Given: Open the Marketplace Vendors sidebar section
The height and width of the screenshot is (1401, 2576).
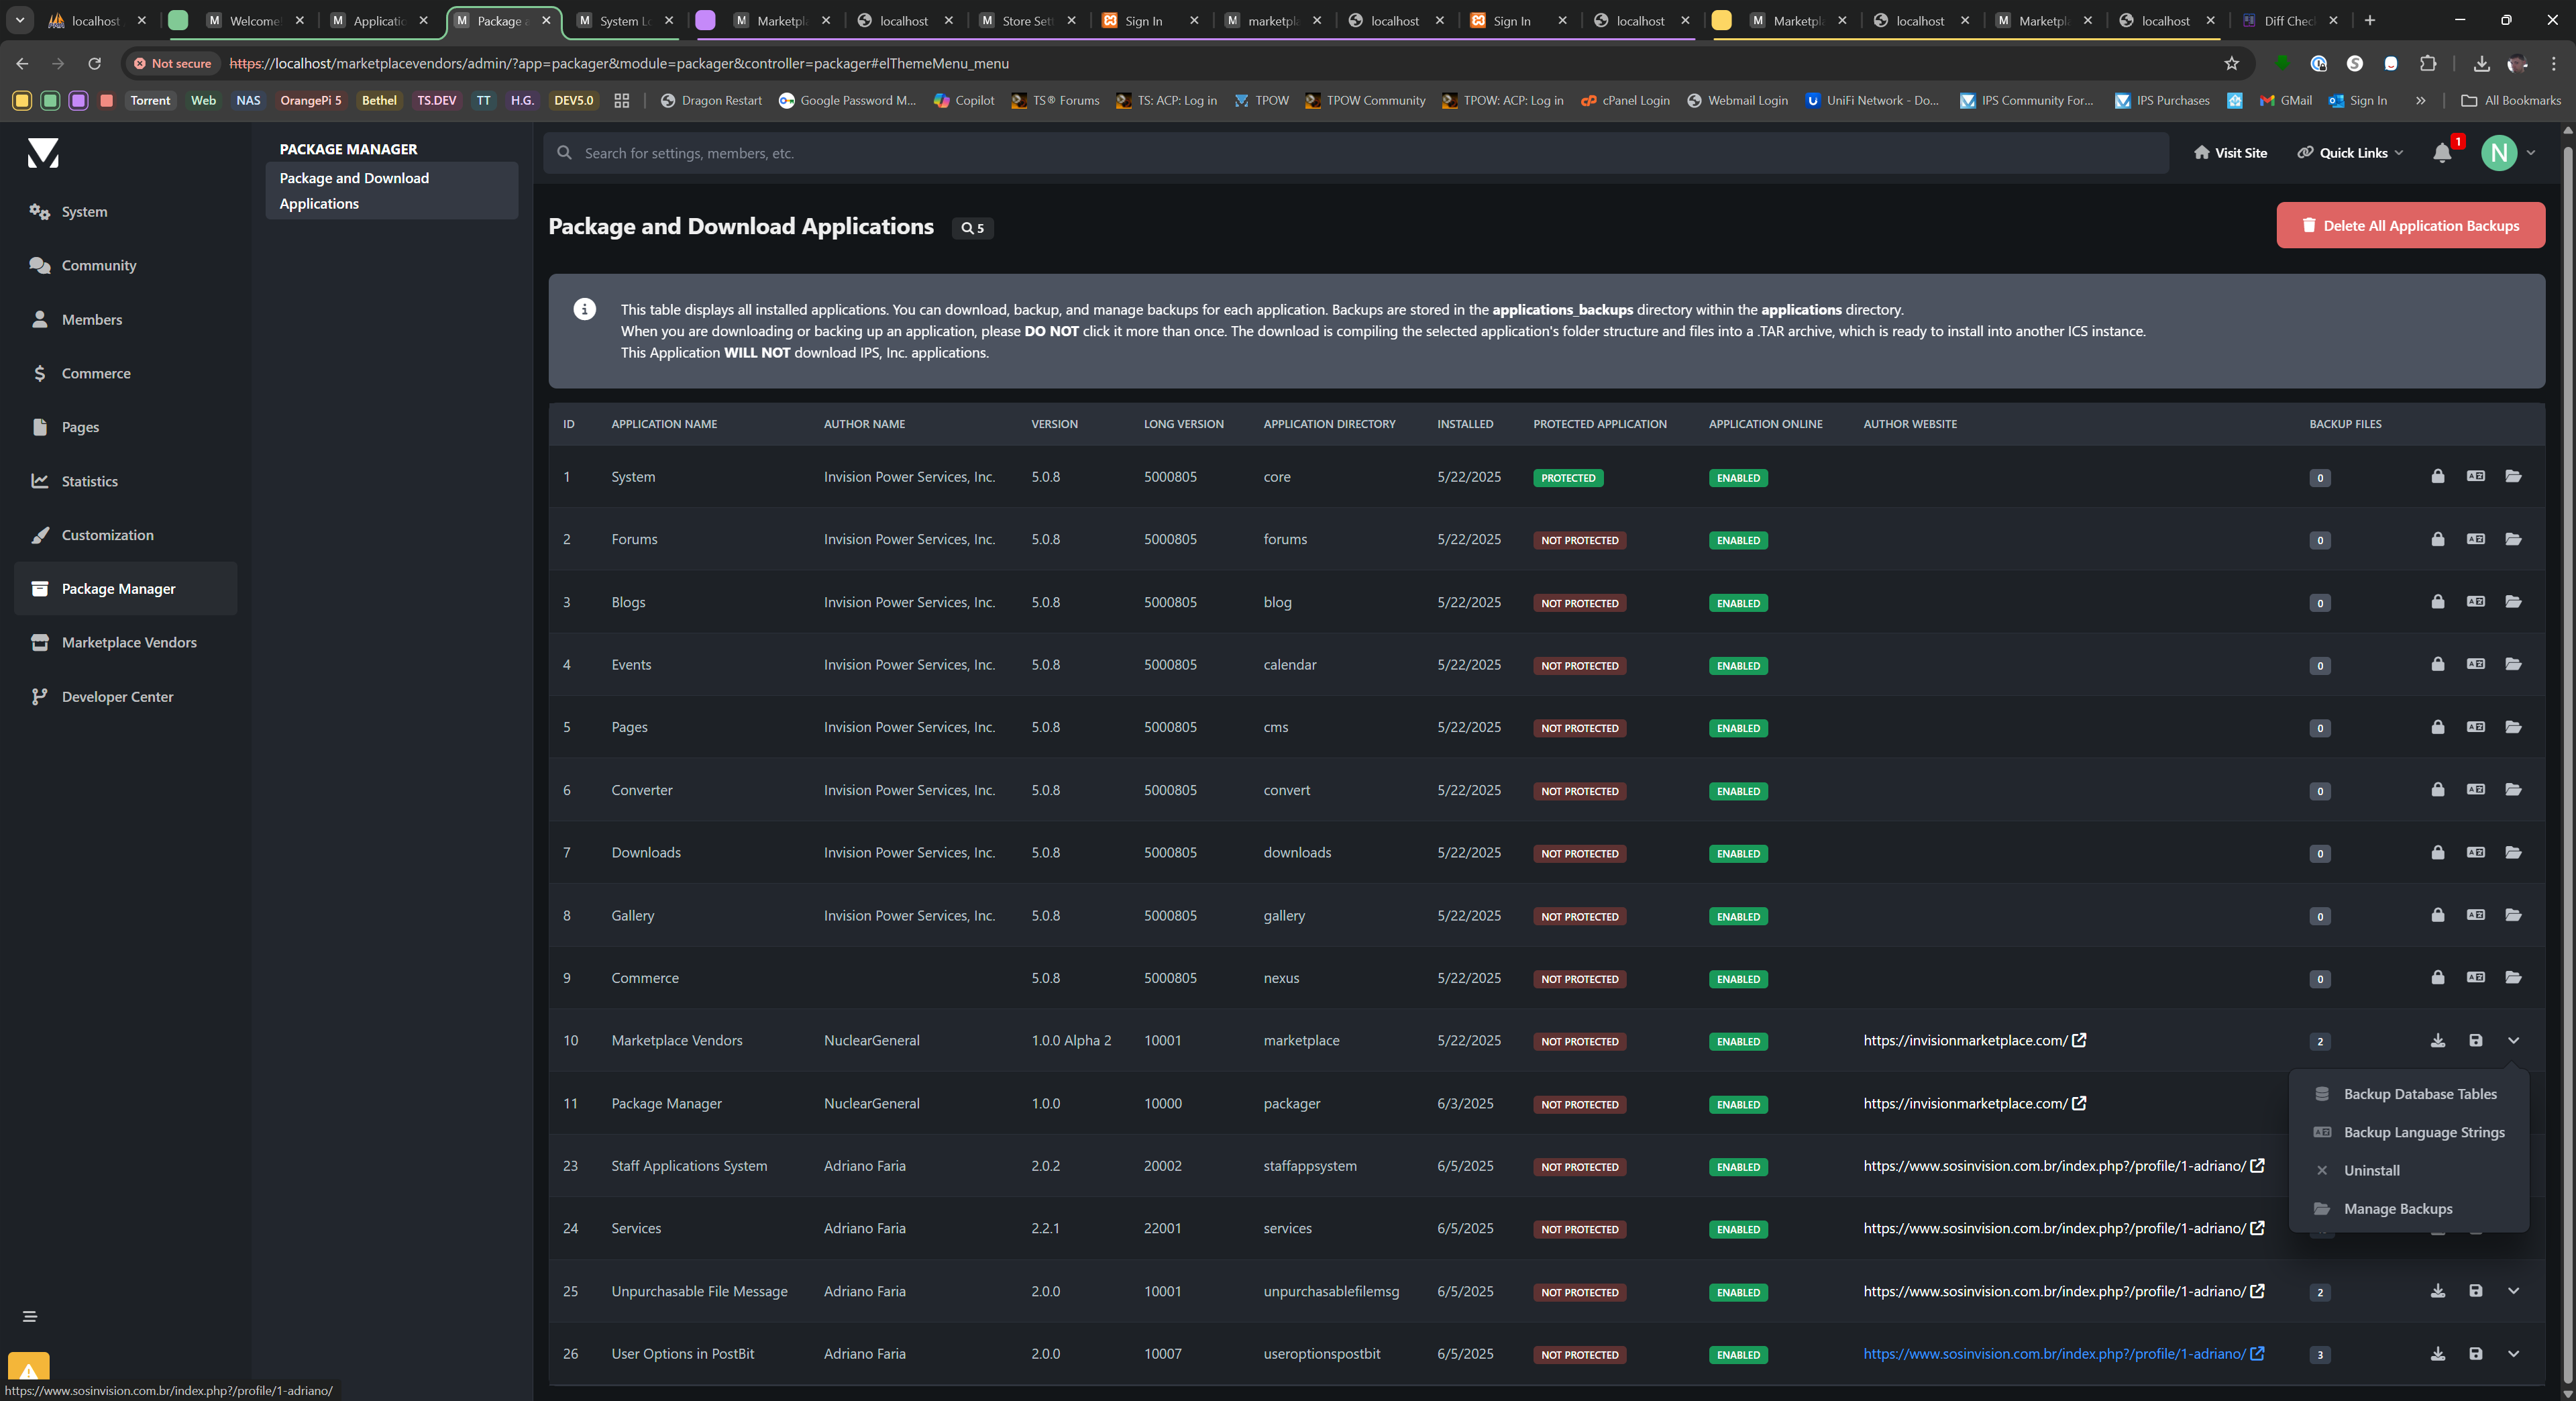Looking at the screenshot, I should point(125,642).
